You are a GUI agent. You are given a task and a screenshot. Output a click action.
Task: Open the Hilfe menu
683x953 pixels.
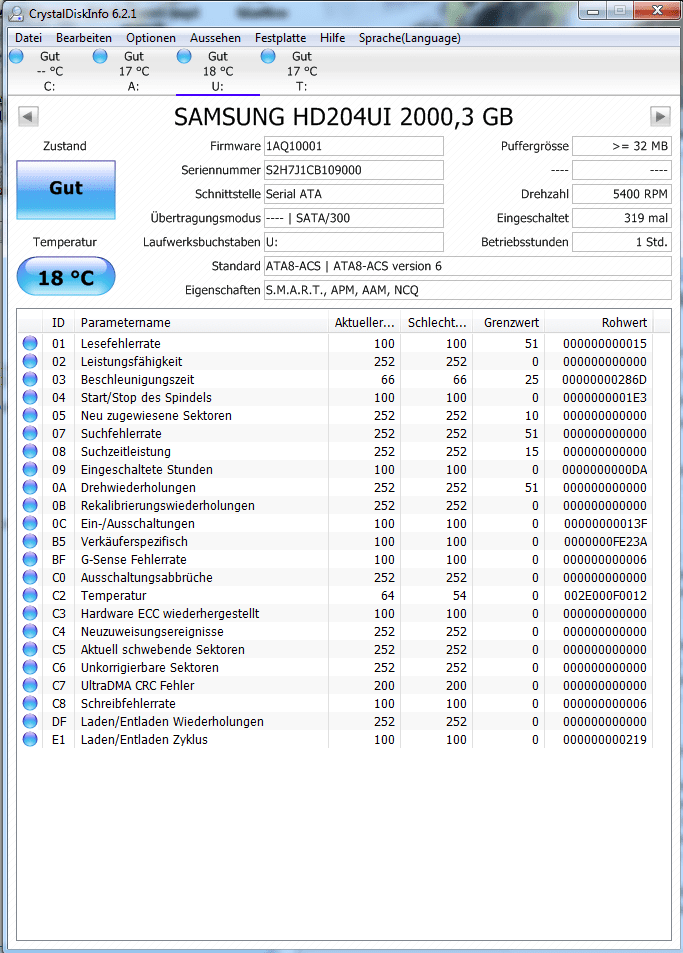(x=332, y=38)
